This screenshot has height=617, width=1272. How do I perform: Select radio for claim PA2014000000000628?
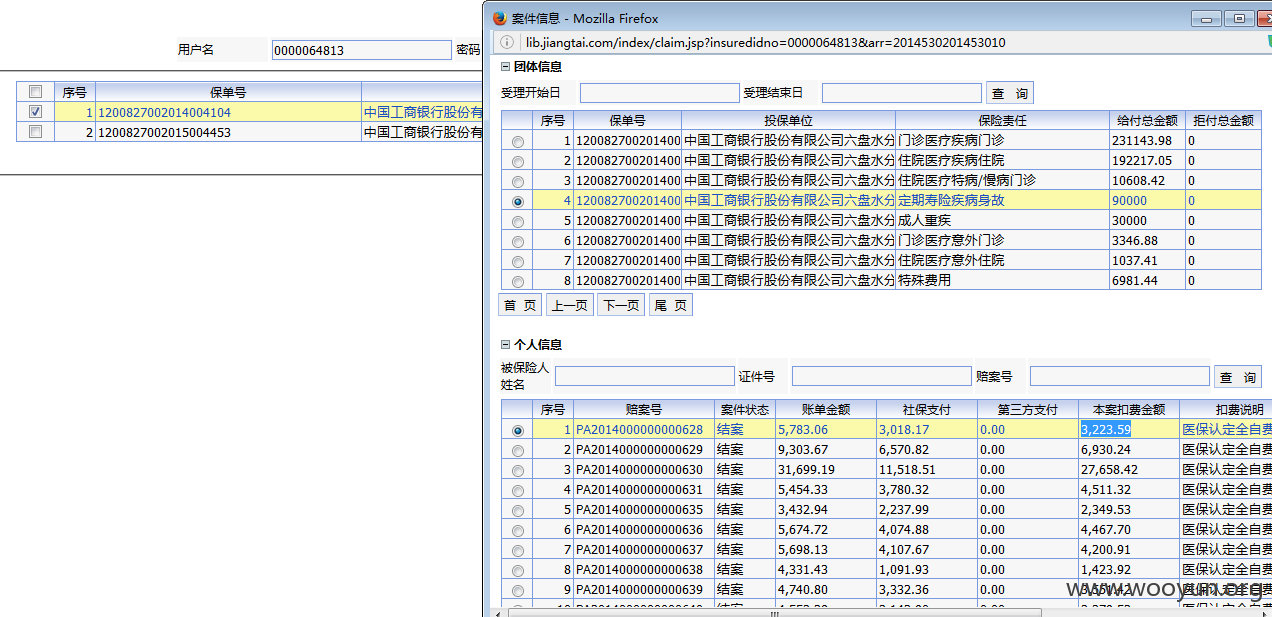pyautogui.click(x=517, y=431)
